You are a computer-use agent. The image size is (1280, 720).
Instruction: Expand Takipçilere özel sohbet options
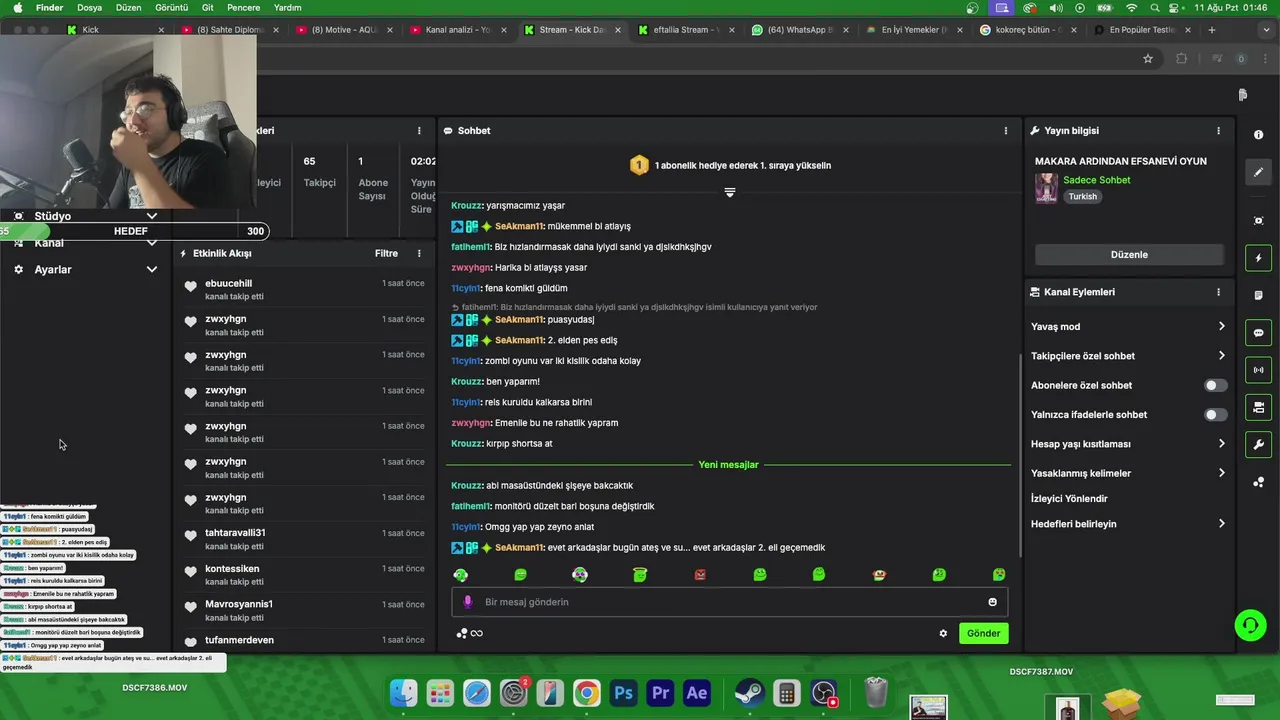coord(1128,356)
